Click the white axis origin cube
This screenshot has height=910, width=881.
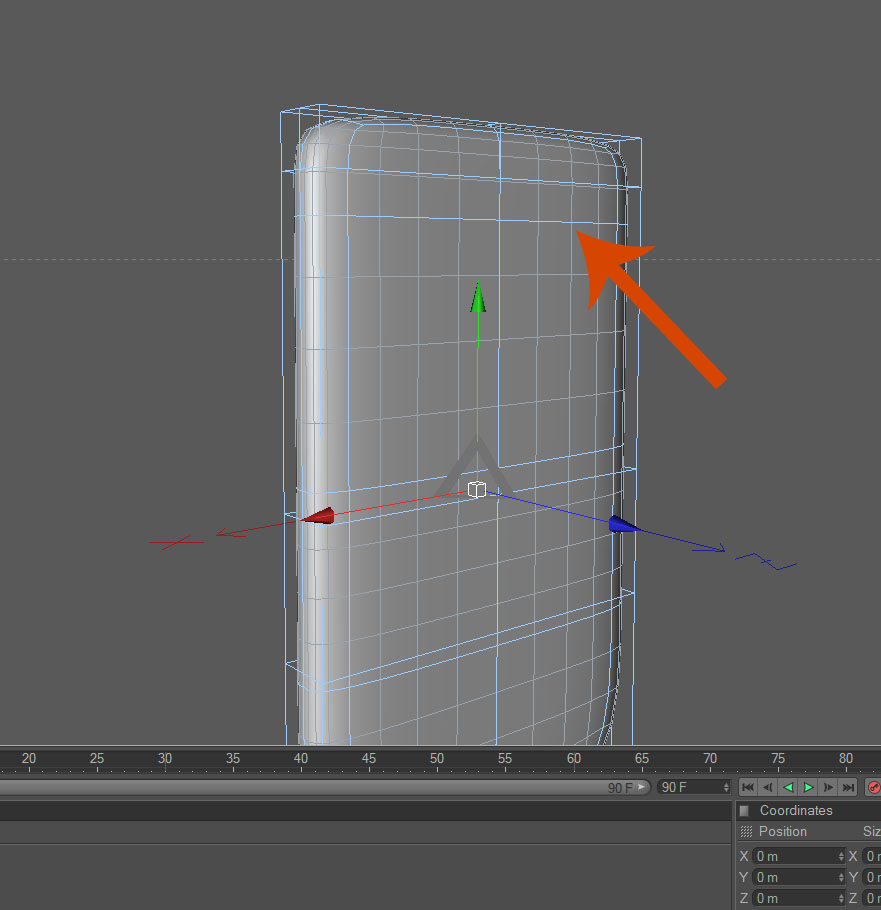pos(476,489)
